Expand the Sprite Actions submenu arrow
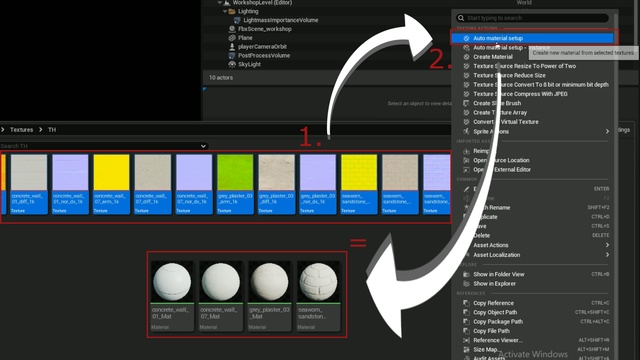 pyautogui.click(x=607, y=131)
